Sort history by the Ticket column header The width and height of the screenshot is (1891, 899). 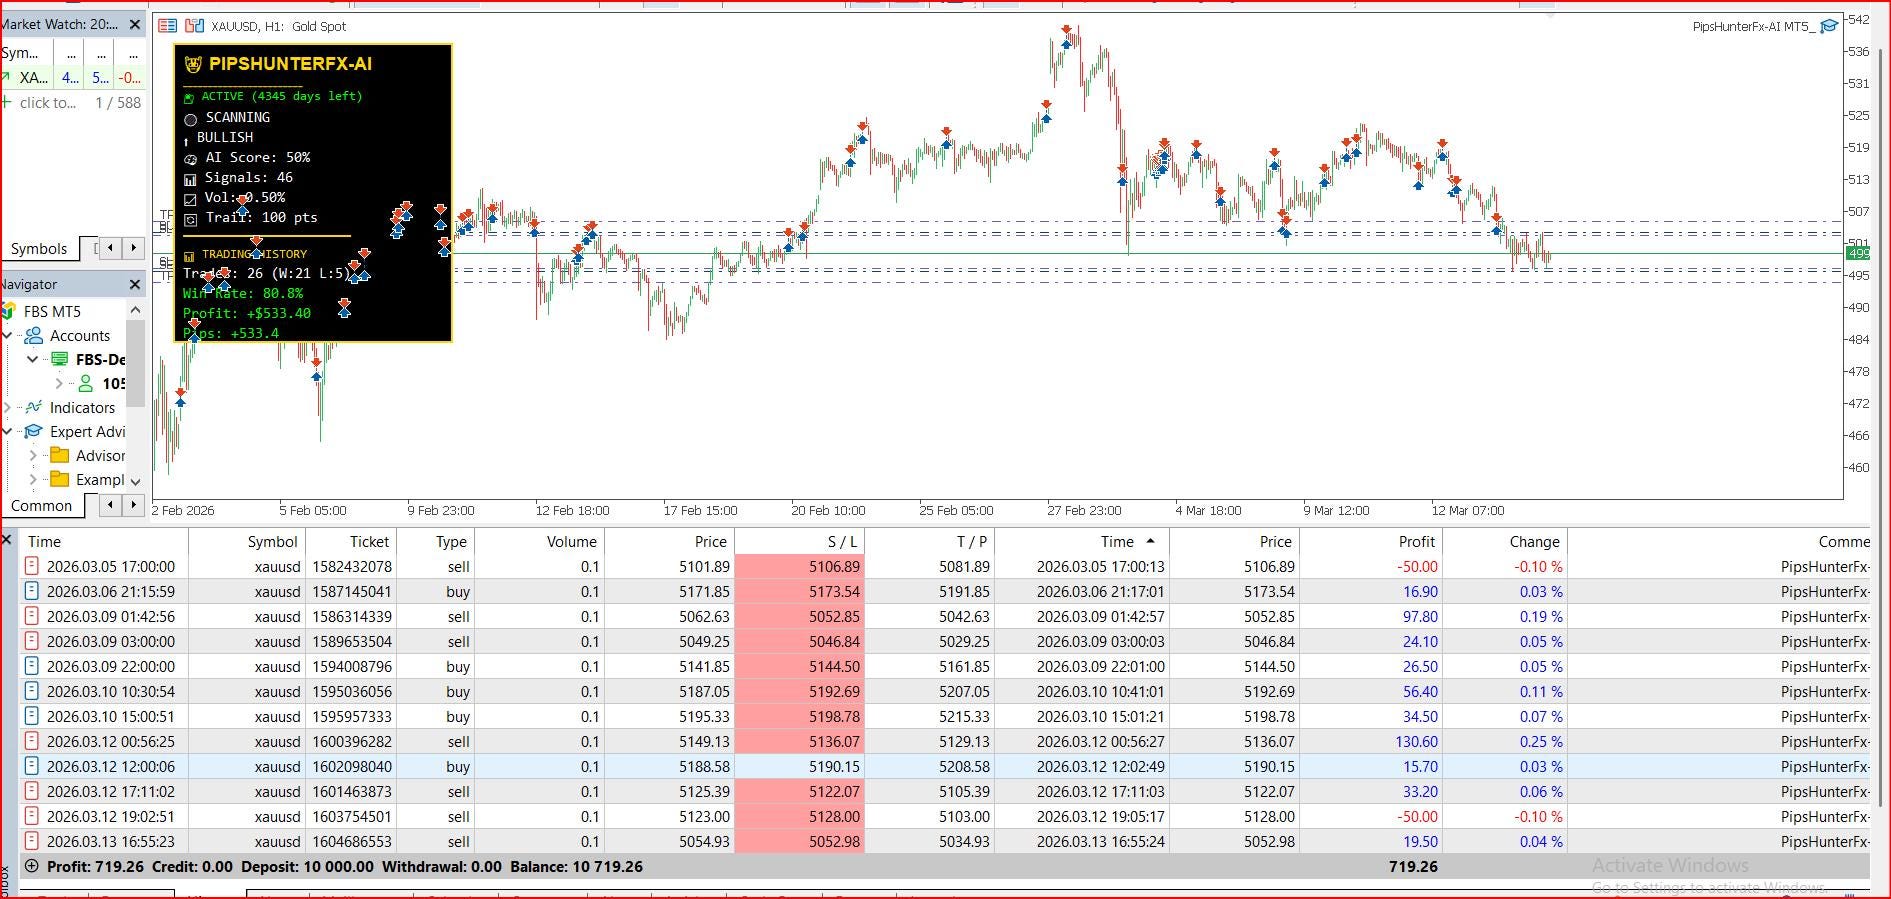point(351,541)
